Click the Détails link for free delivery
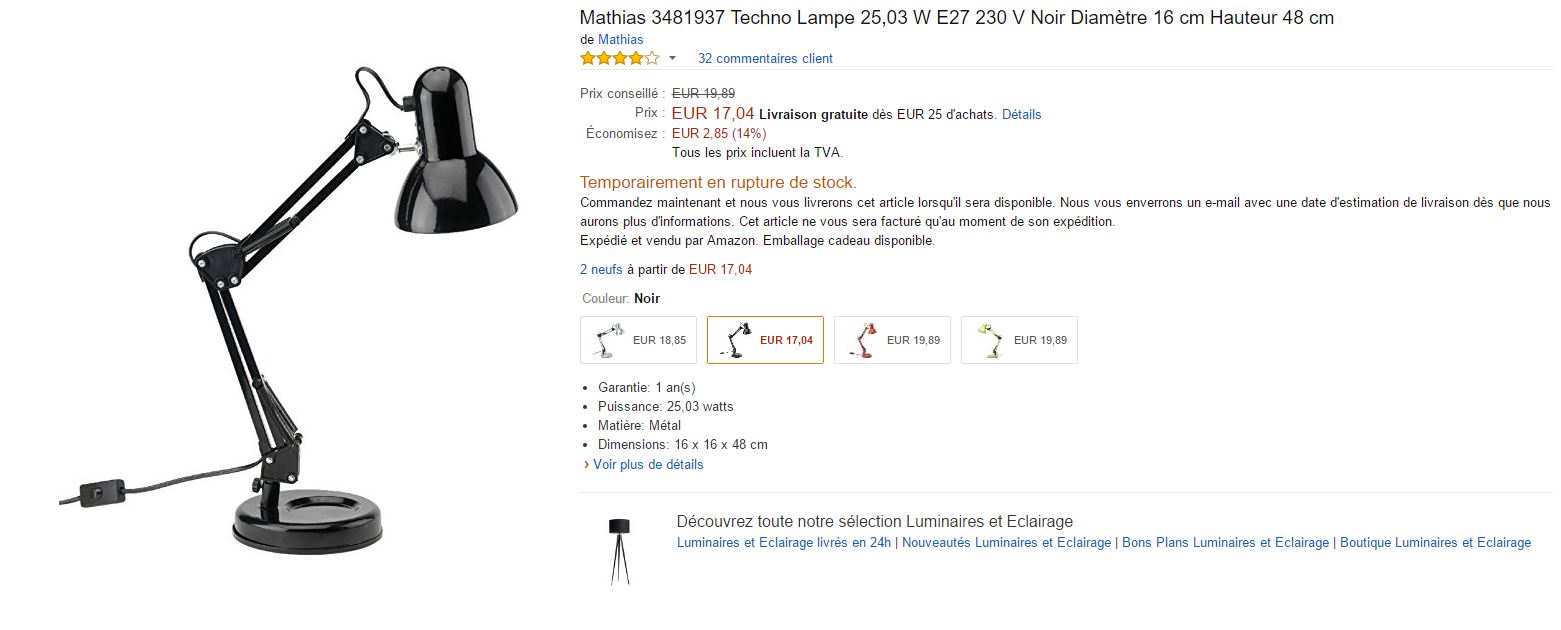Screen dimensions: 1561x630 pos(1021,114)
